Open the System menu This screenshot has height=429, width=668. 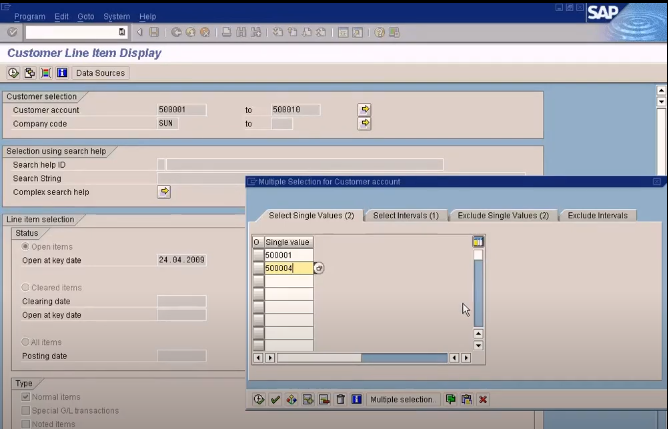tap(116, 17)
